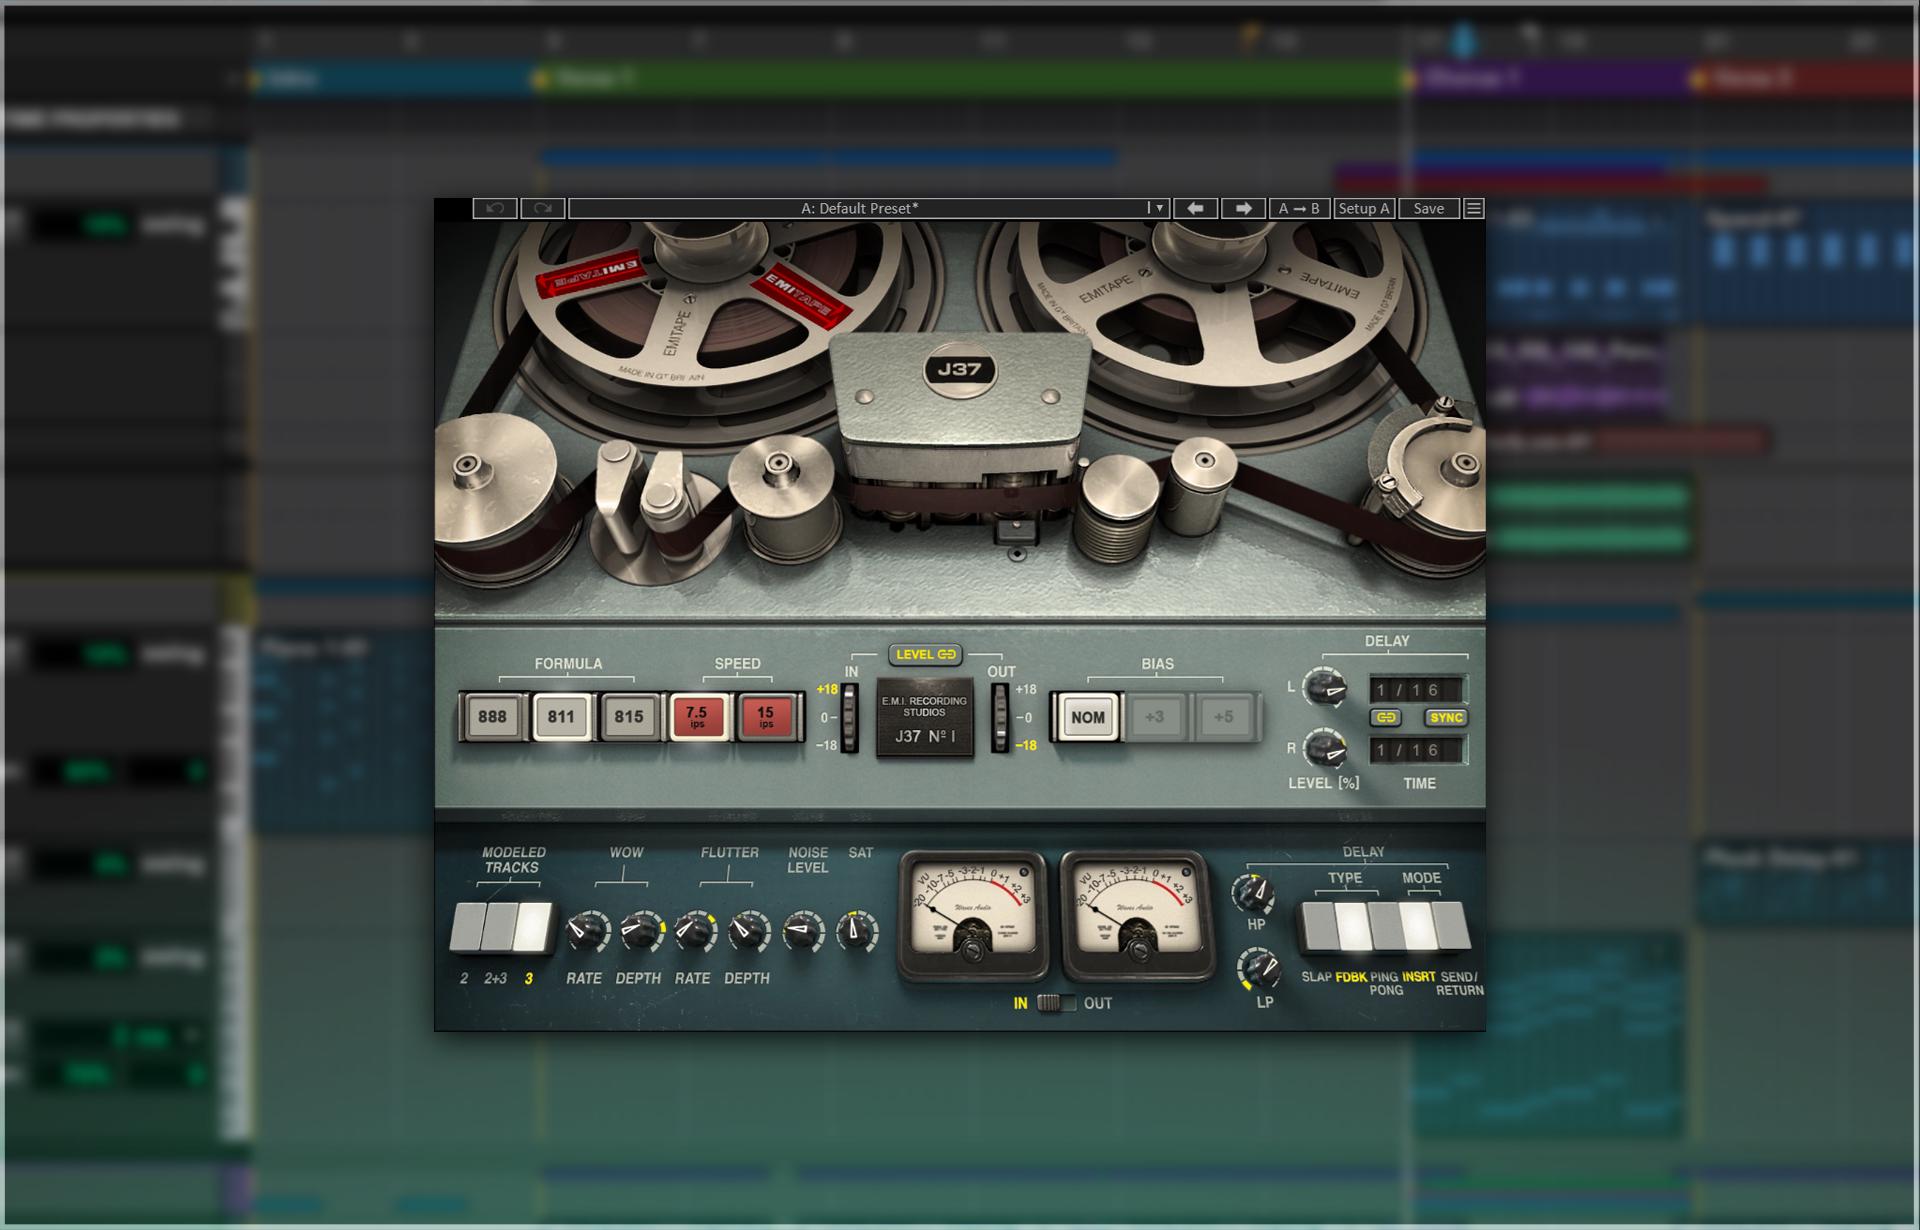Click the delay LP filter knob

click(1258, 969)
